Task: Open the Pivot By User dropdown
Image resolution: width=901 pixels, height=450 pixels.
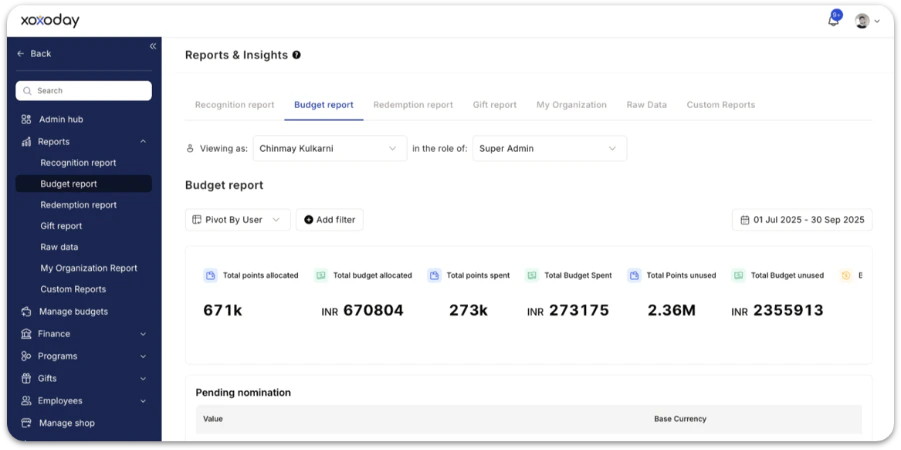Action: pos(237,220)
